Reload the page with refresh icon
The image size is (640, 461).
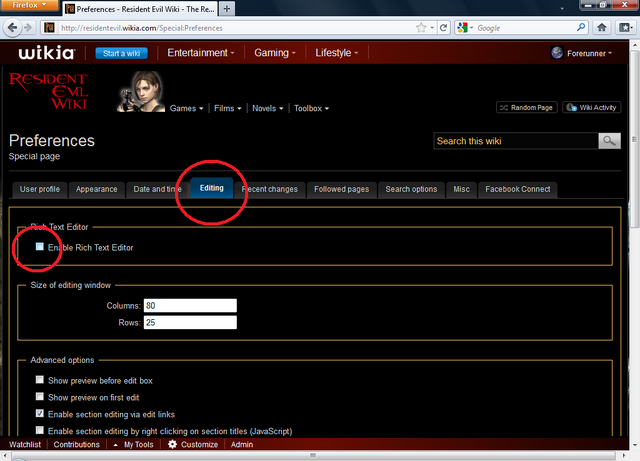[x=443, y=28]
